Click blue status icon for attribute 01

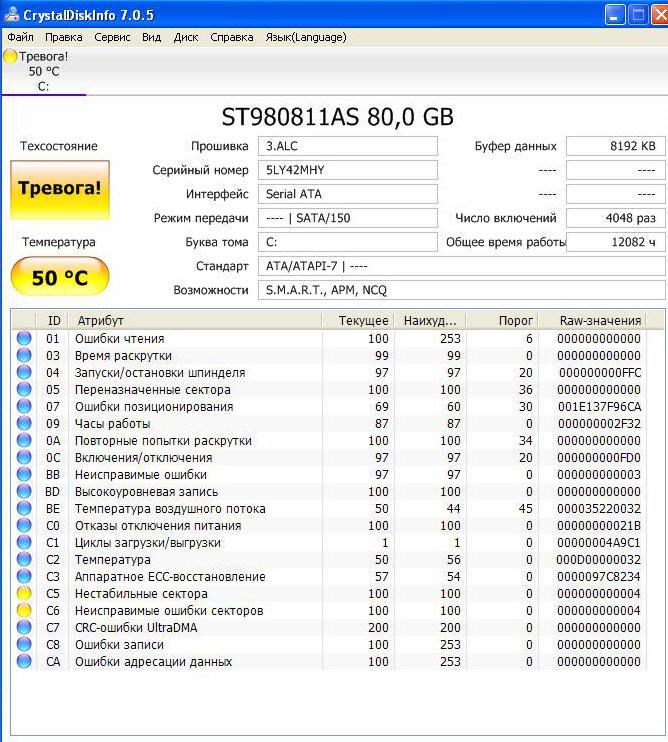[24, 339]
